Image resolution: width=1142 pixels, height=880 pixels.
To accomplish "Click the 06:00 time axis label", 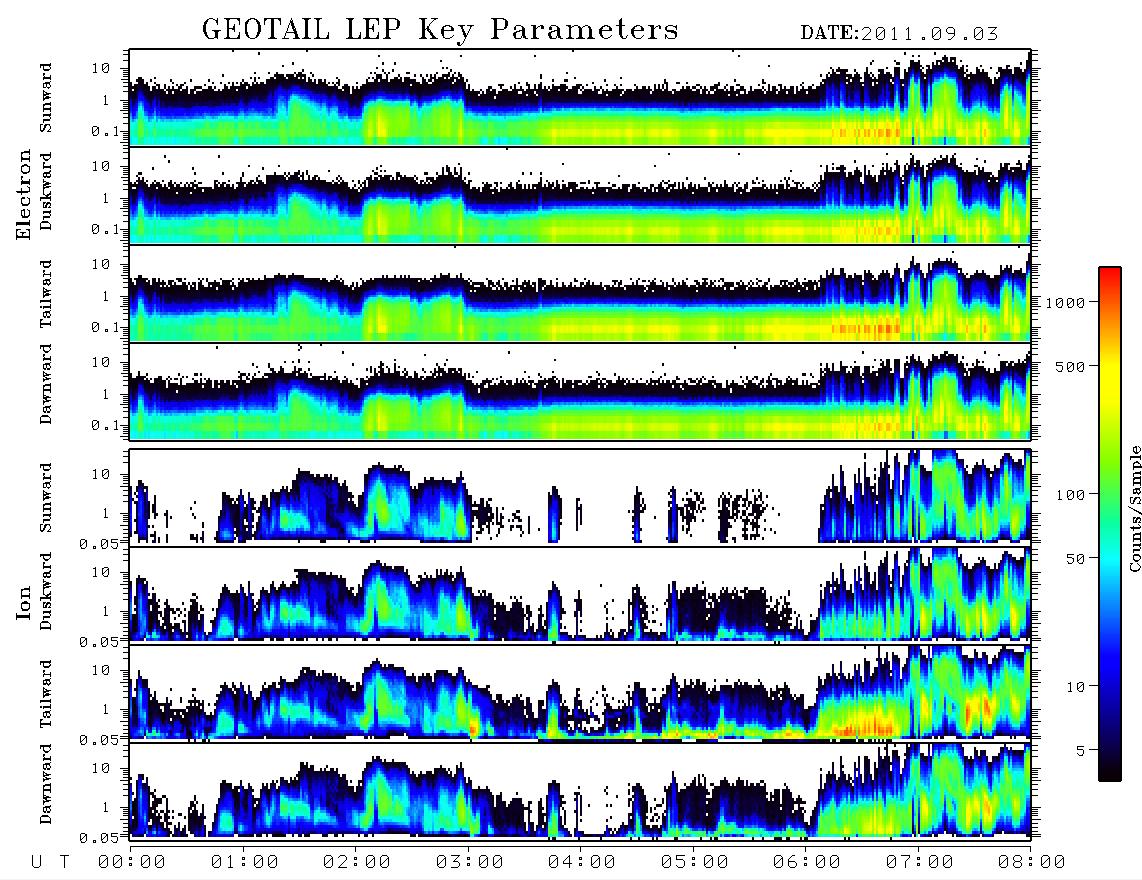I will 807,862.
